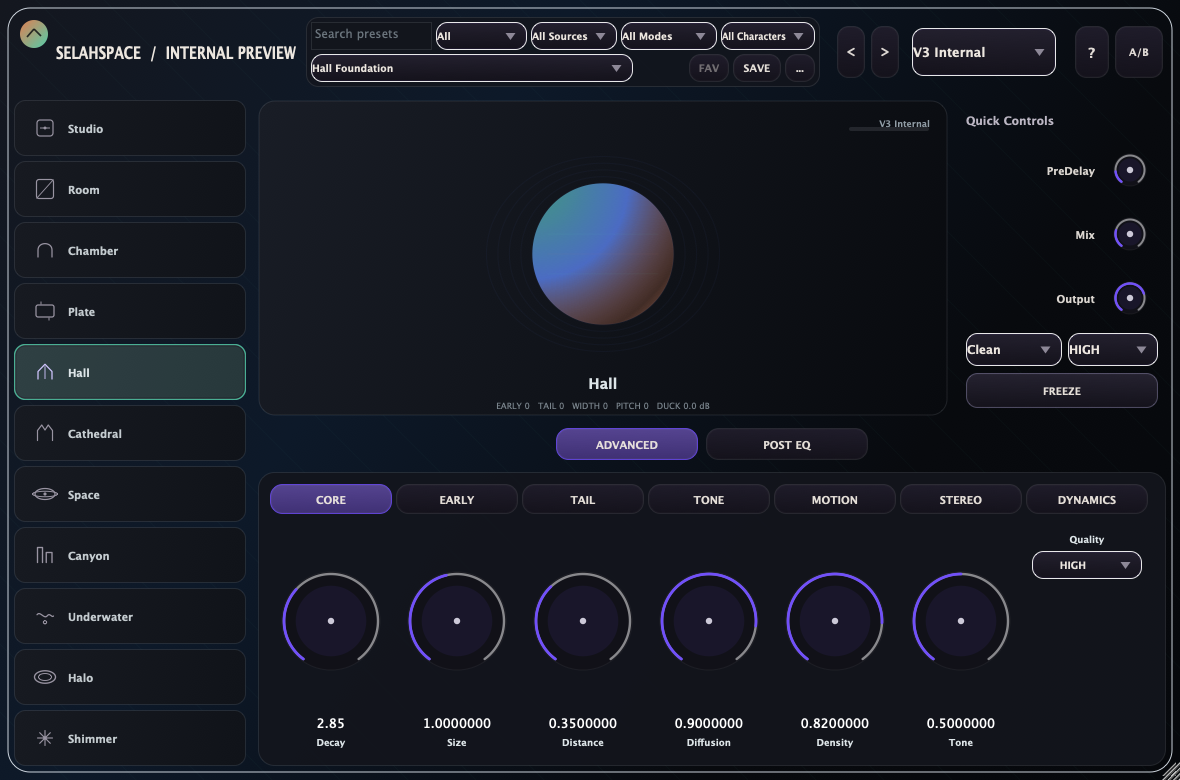Select the Canyon mode text label

click(x=89, y=556)
